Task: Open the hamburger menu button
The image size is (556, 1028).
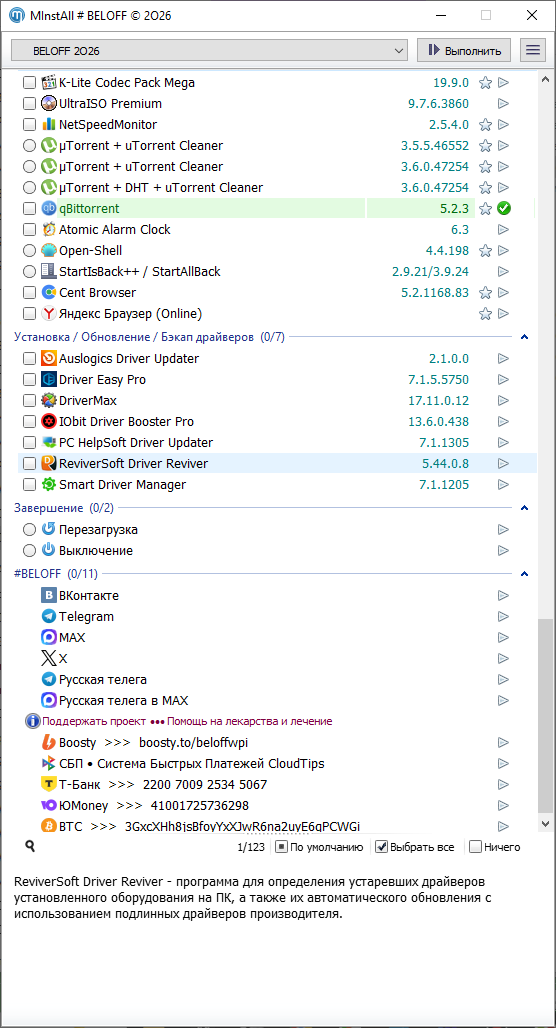Action: coord(533,50)
